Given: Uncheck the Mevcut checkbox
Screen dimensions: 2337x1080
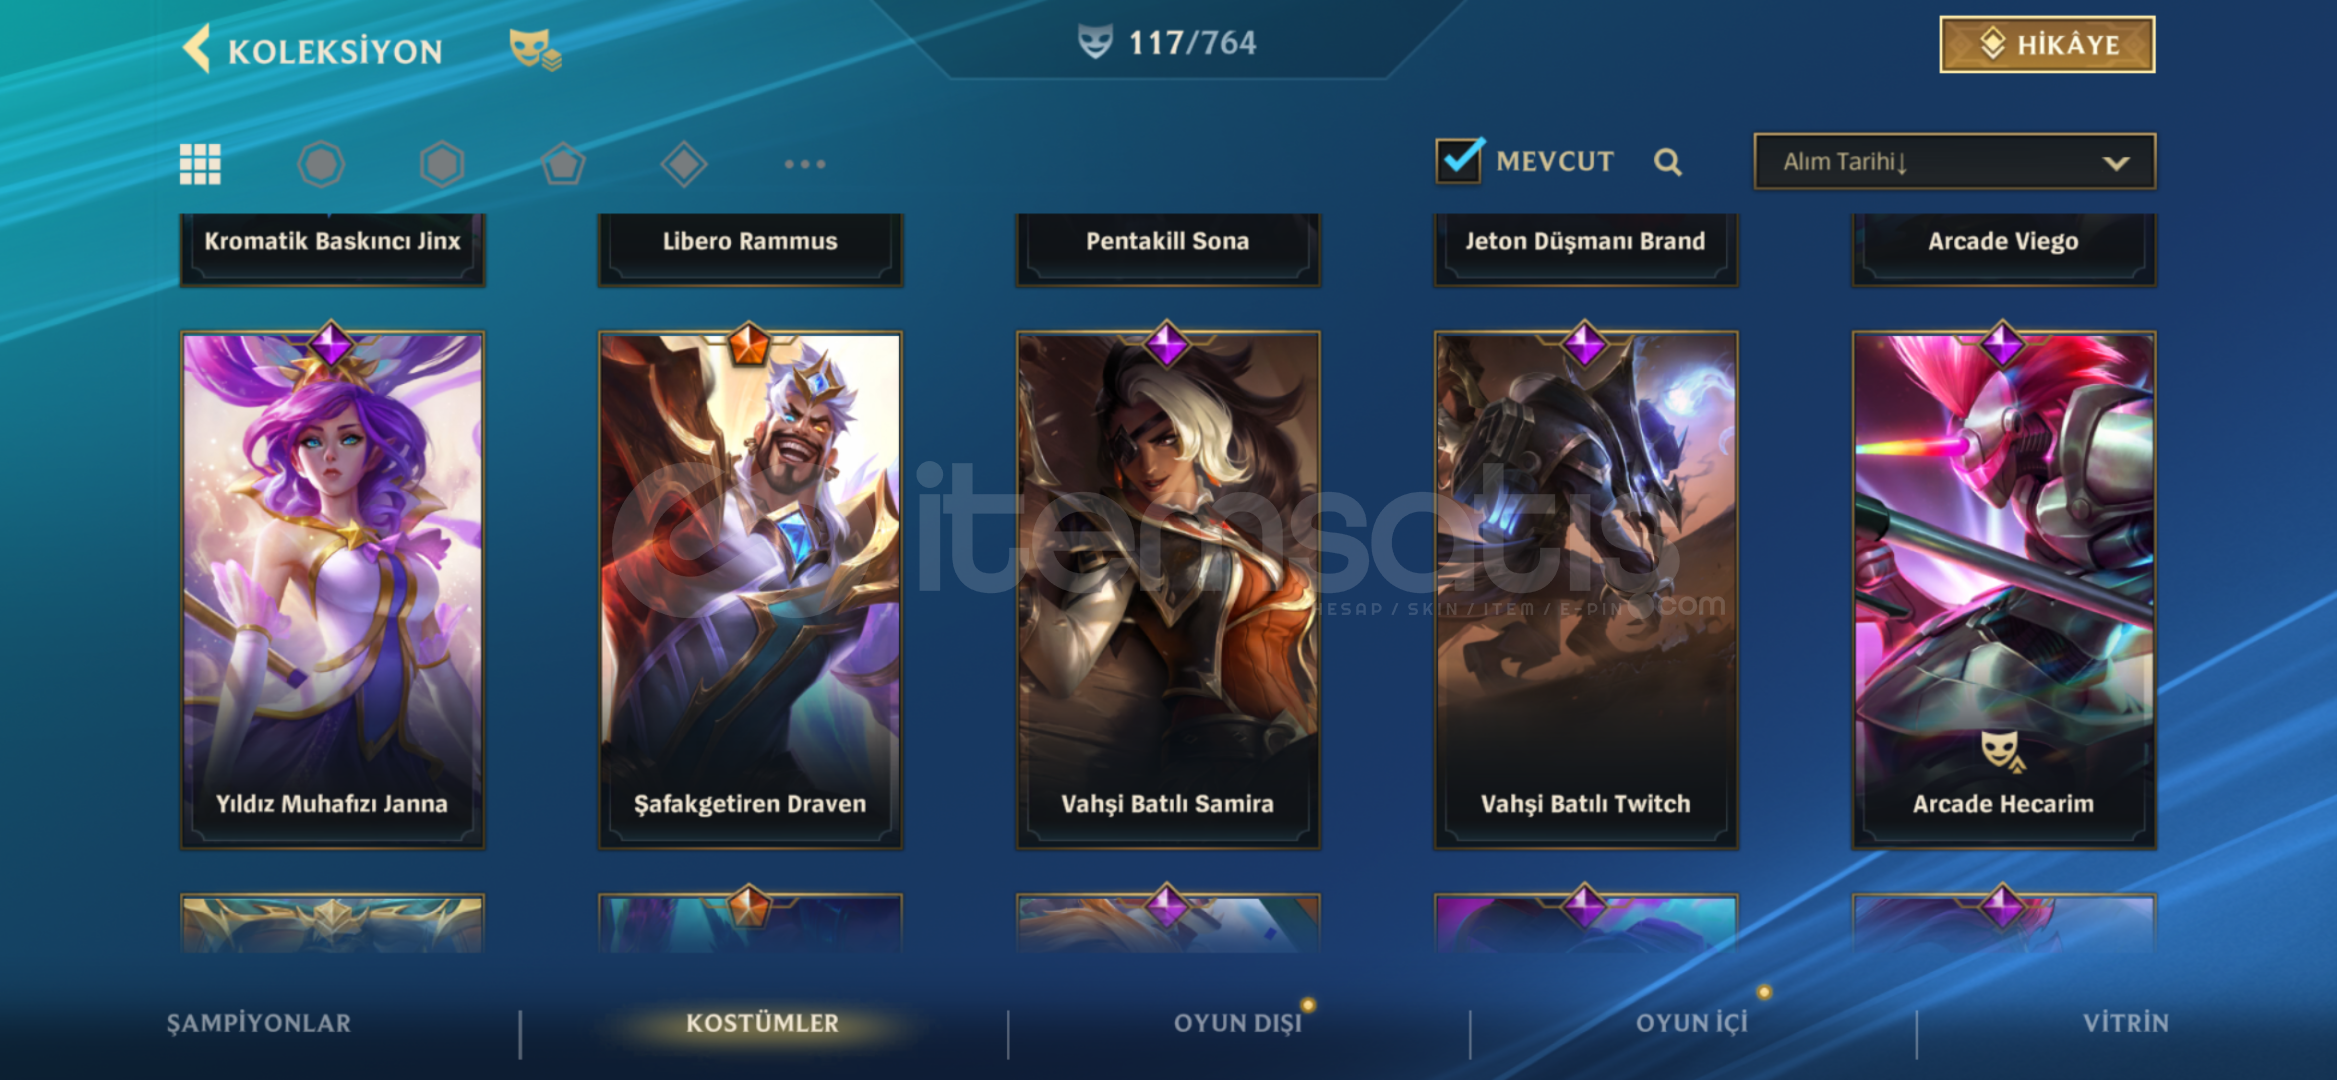Looking at the screenshot, I should (1459, 160).
